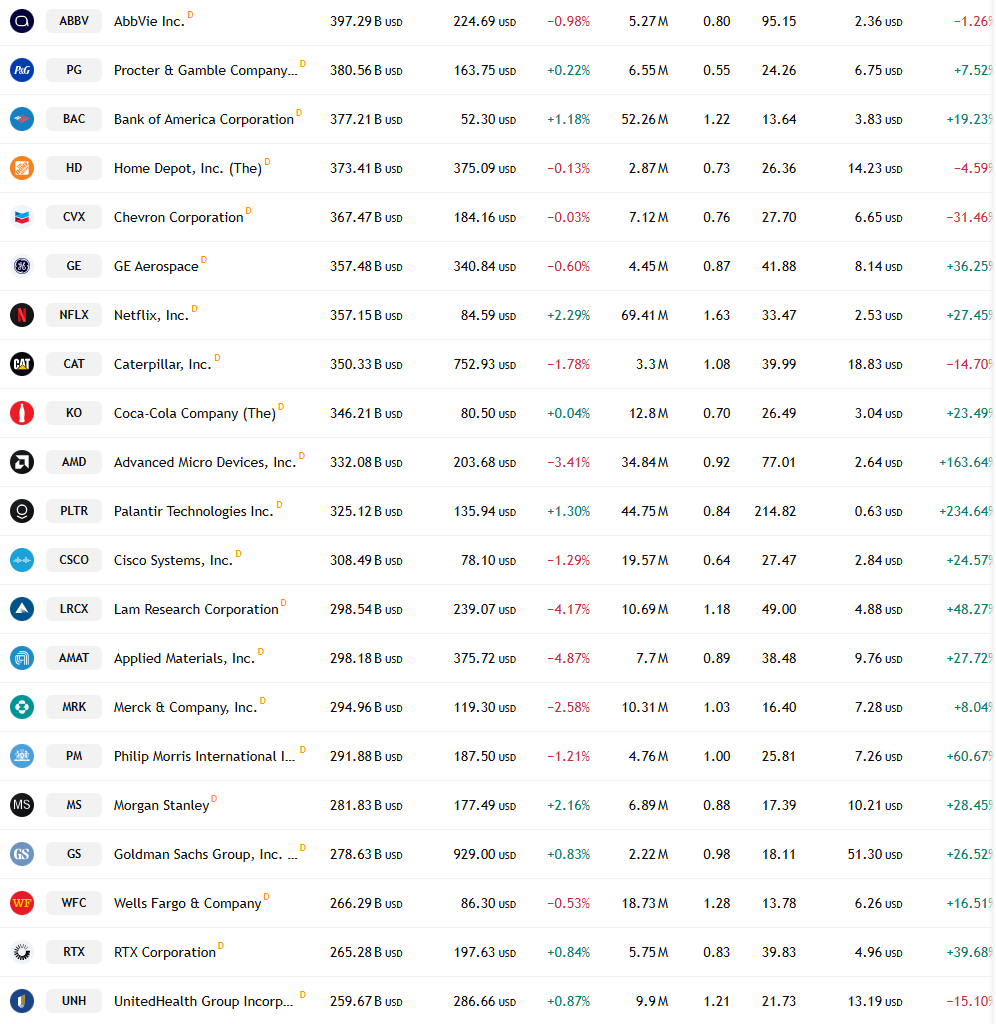Click the RTX Corporation logo icon
996x1024 pixels.
[x=22, y=952]
